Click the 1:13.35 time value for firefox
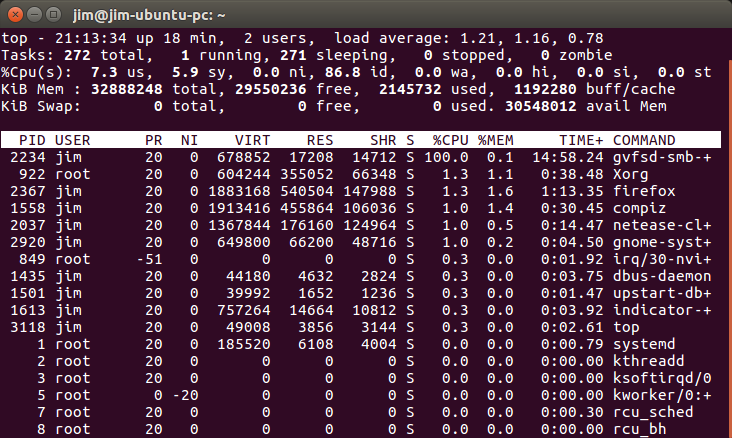This screenshot has height=438, width=732. point(572,191)
